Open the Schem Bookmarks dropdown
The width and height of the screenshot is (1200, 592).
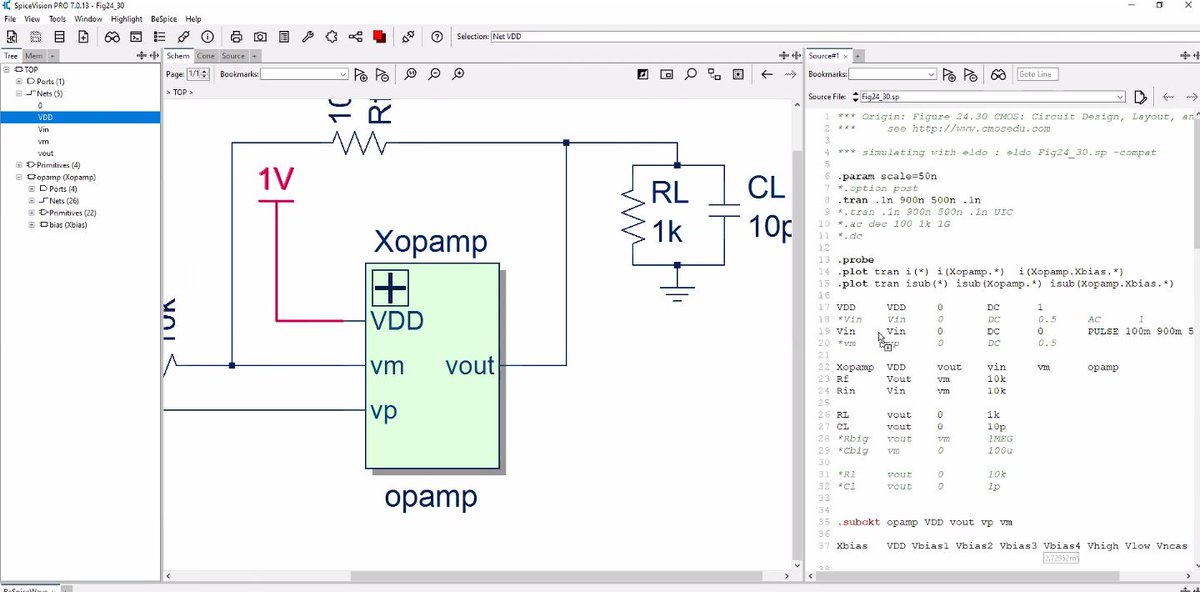343,74
